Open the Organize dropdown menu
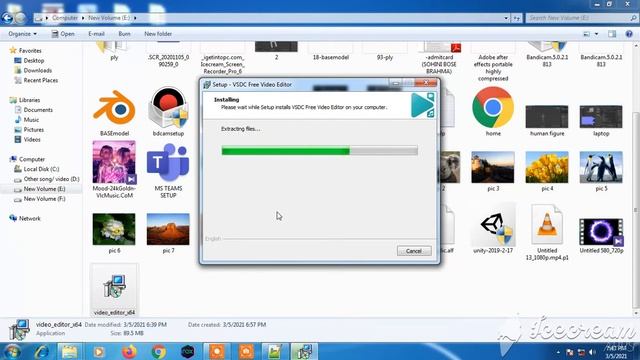Viewport: 640px width, 360px height. 22,34
